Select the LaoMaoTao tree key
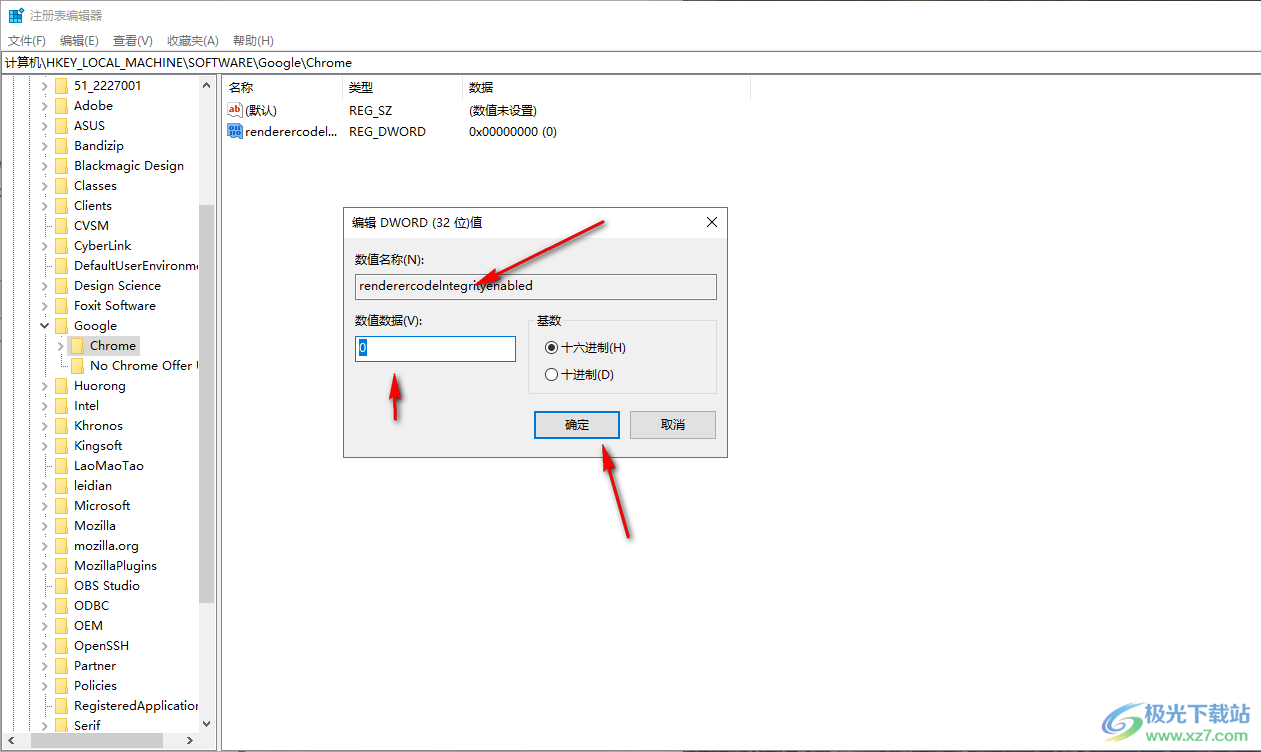The image size is (1261, 752). point(109,465)
